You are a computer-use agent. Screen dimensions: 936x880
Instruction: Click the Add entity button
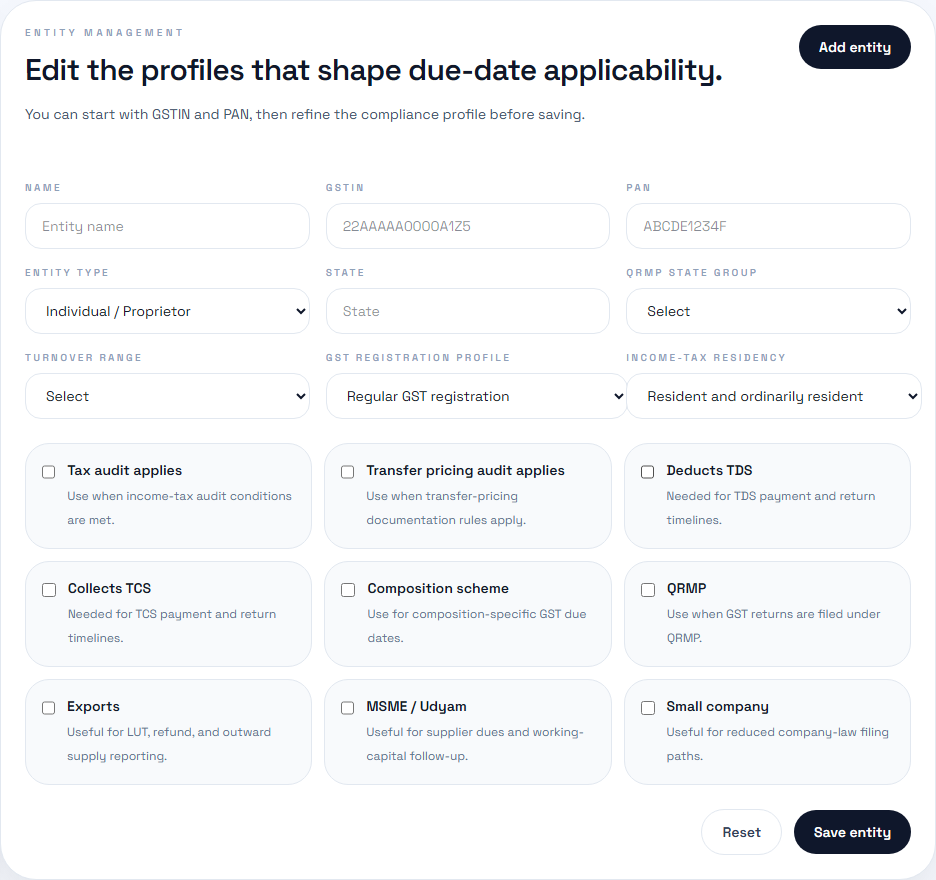pyautogui.click(x=854, y=47)
